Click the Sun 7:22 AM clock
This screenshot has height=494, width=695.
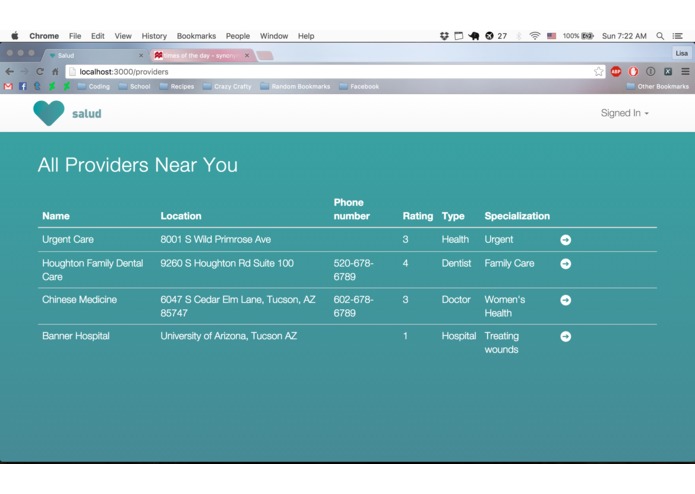click(x=624, y=36)
